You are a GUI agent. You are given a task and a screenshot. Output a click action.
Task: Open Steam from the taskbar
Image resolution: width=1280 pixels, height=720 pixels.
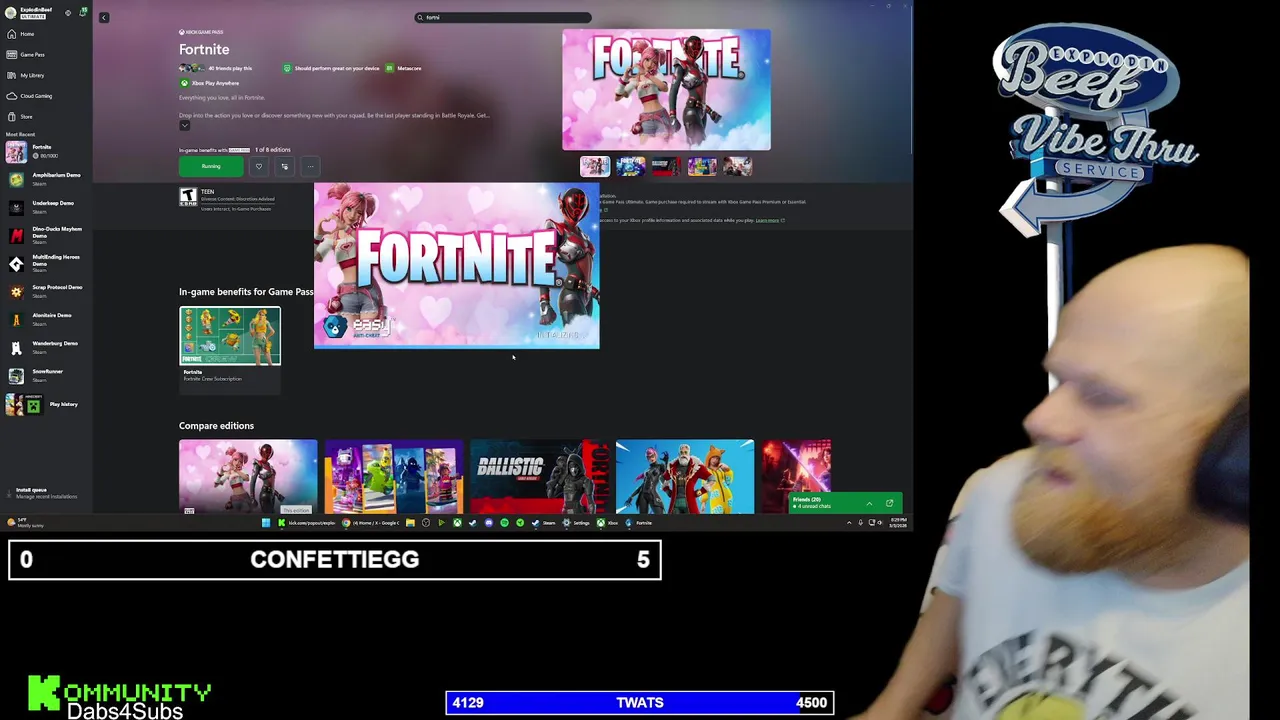point(544,522)
